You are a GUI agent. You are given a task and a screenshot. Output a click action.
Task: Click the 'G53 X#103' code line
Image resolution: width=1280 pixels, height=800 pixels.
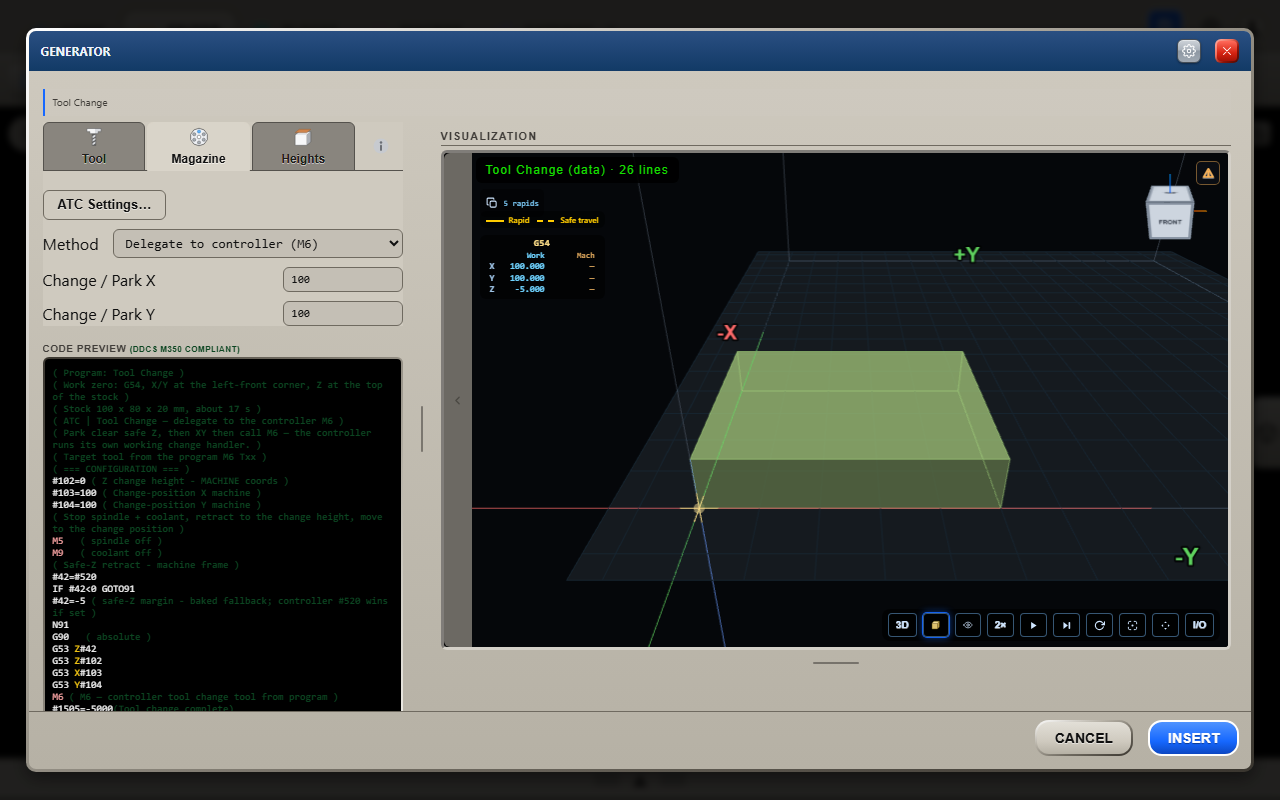tap(77, 673)
